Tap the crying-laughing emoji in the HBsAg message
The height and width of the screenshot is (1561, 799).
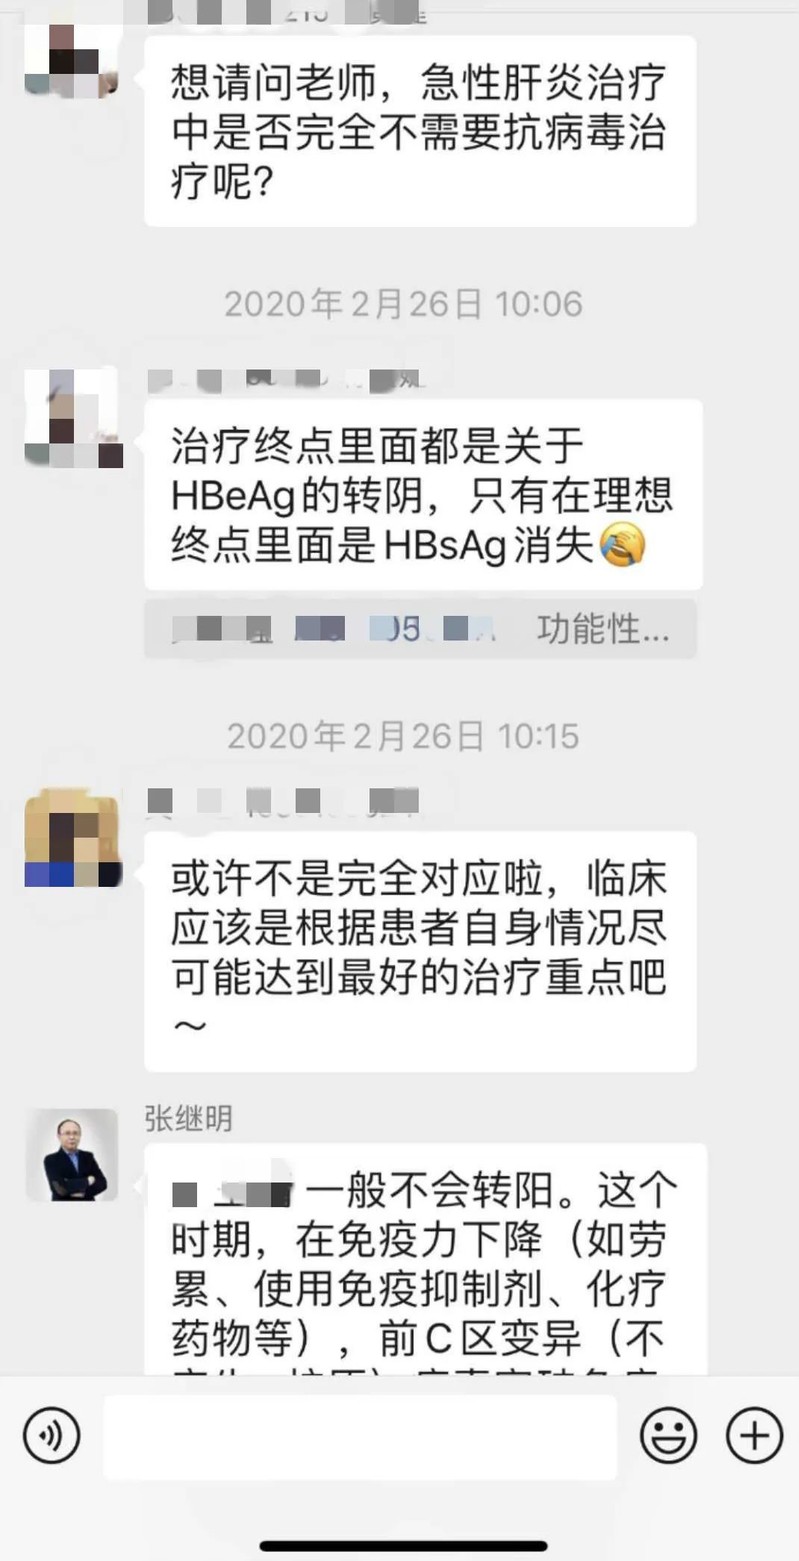click(x=622, y=547)
